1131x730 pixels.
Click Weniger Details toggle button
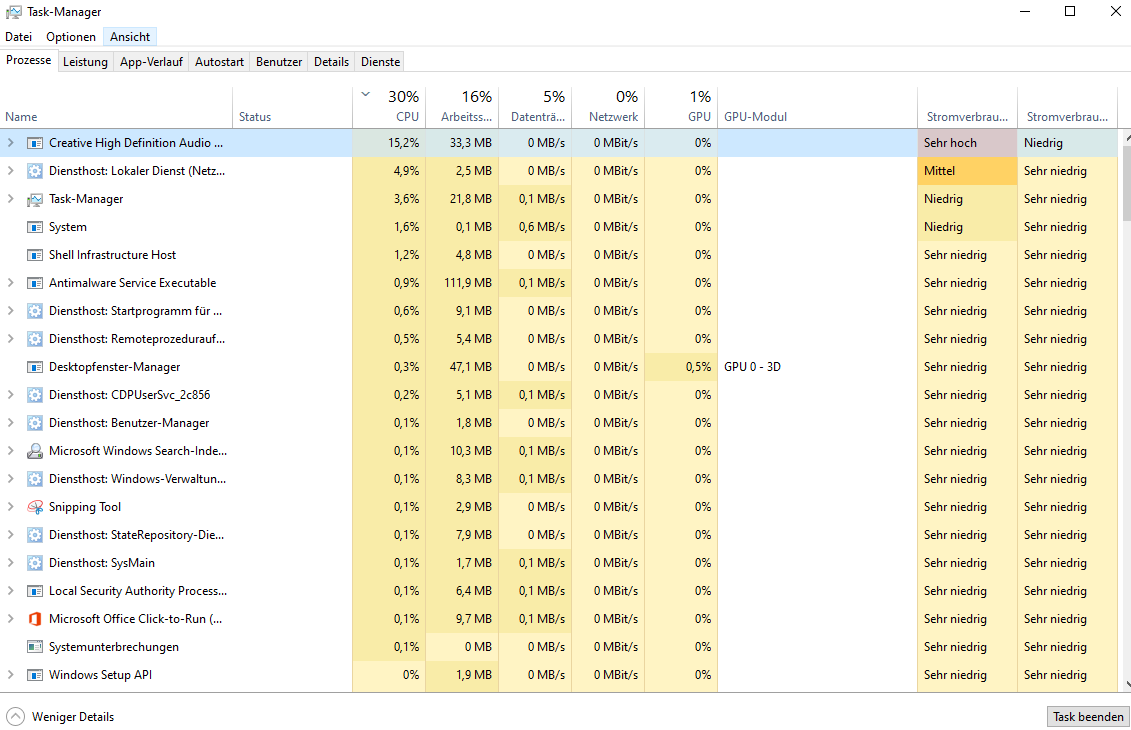point(61,717)
